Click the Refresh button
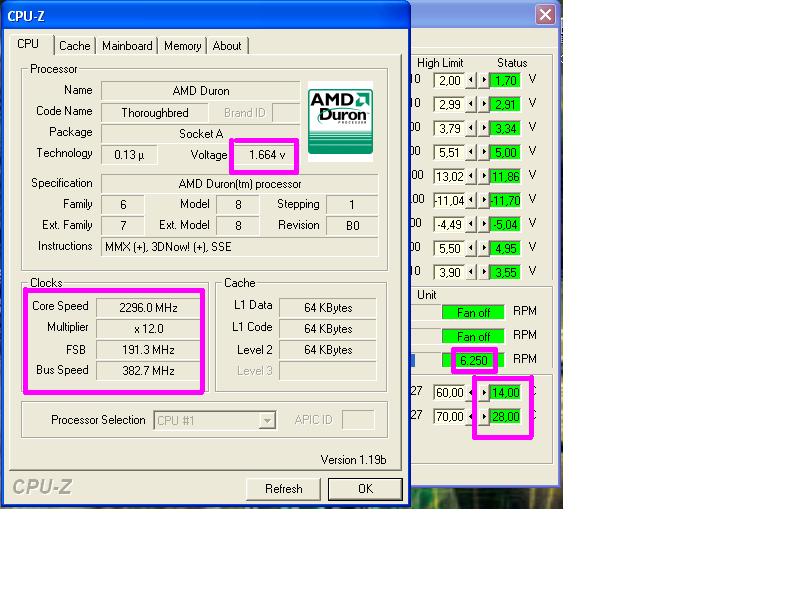This screenshot has height=600, width=800. (284, 489)
